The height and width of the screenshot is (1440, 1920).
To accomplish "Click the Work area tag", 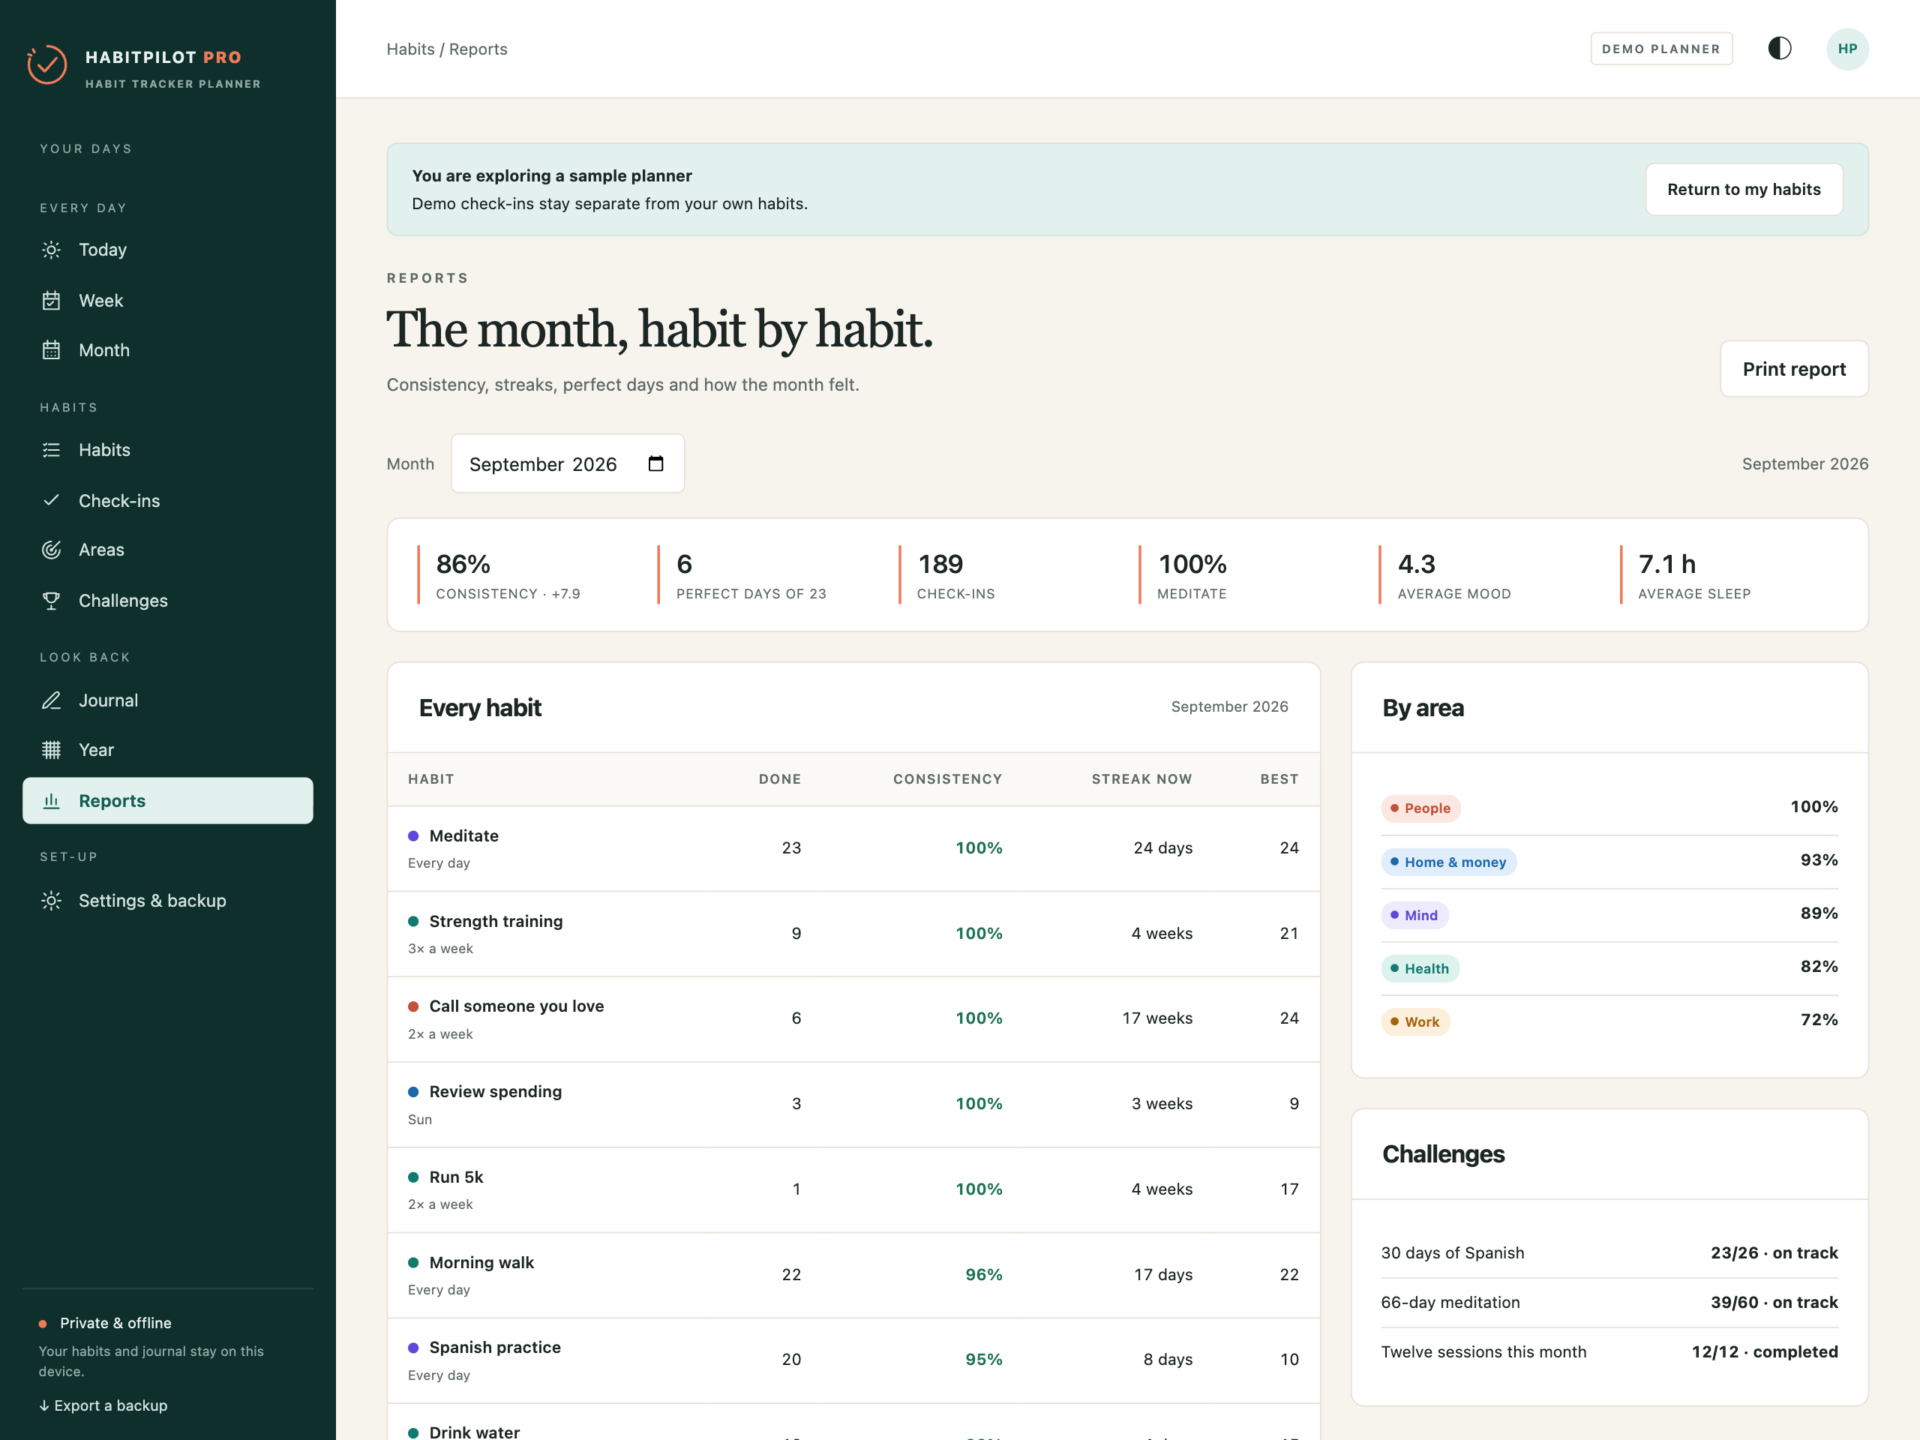I will (1415, 1022).
